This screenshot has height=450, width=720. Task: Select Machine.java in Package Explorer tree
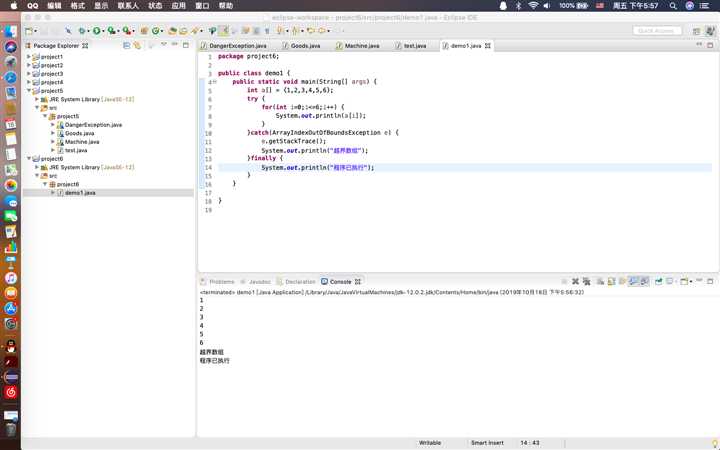82,142
